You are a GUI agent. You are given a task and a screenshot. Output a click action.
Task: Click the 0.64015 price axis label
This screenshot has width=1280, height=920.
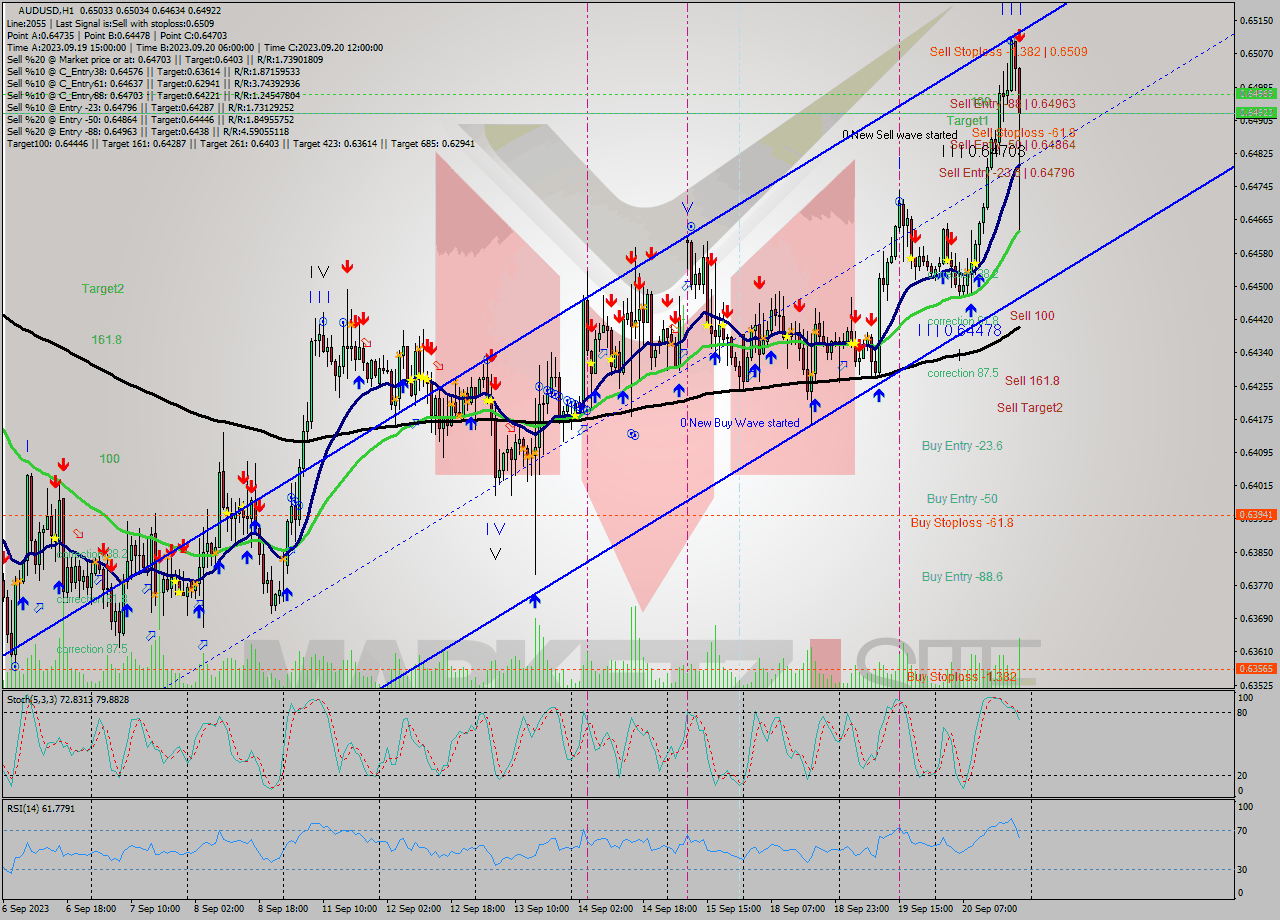[x=1256, y=485]
